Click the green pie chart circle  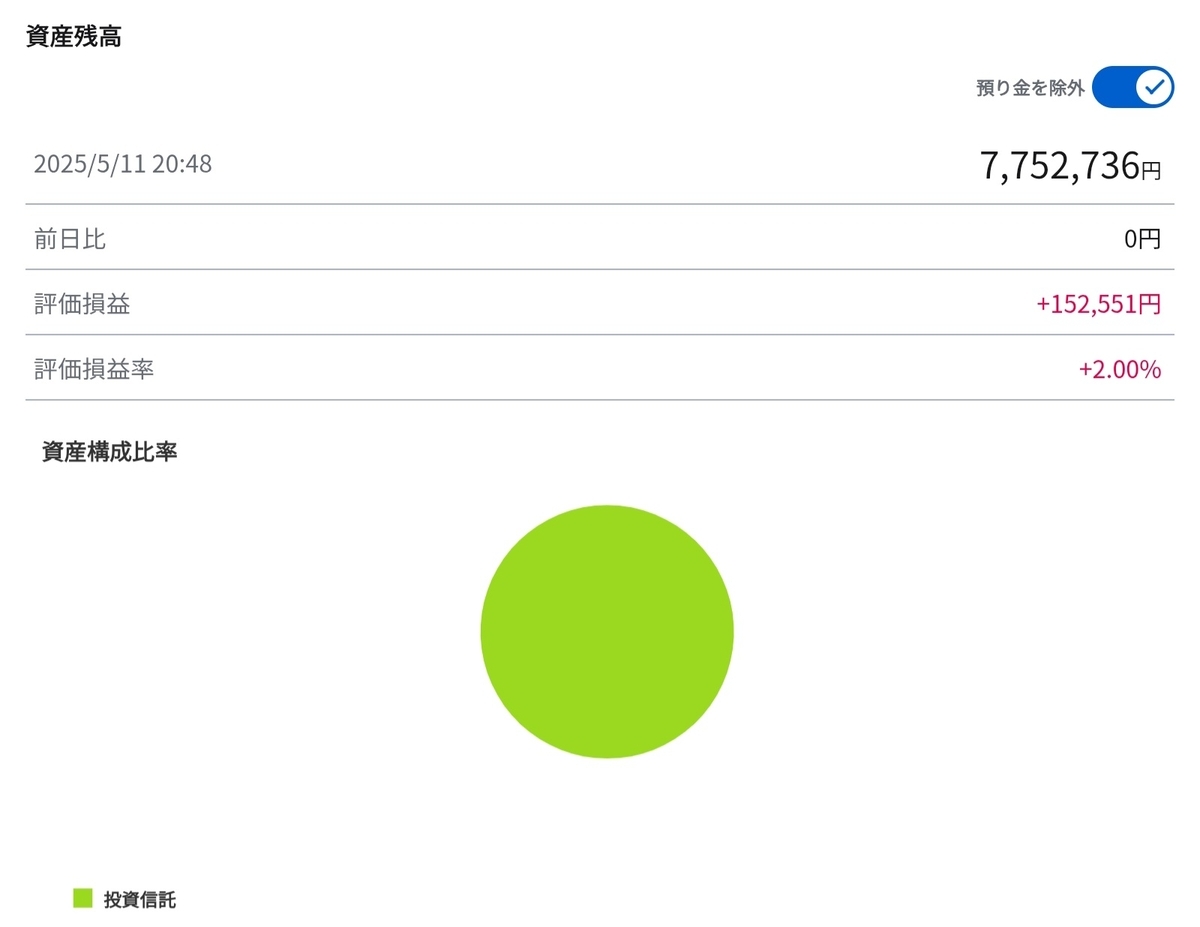pos(607,631)
